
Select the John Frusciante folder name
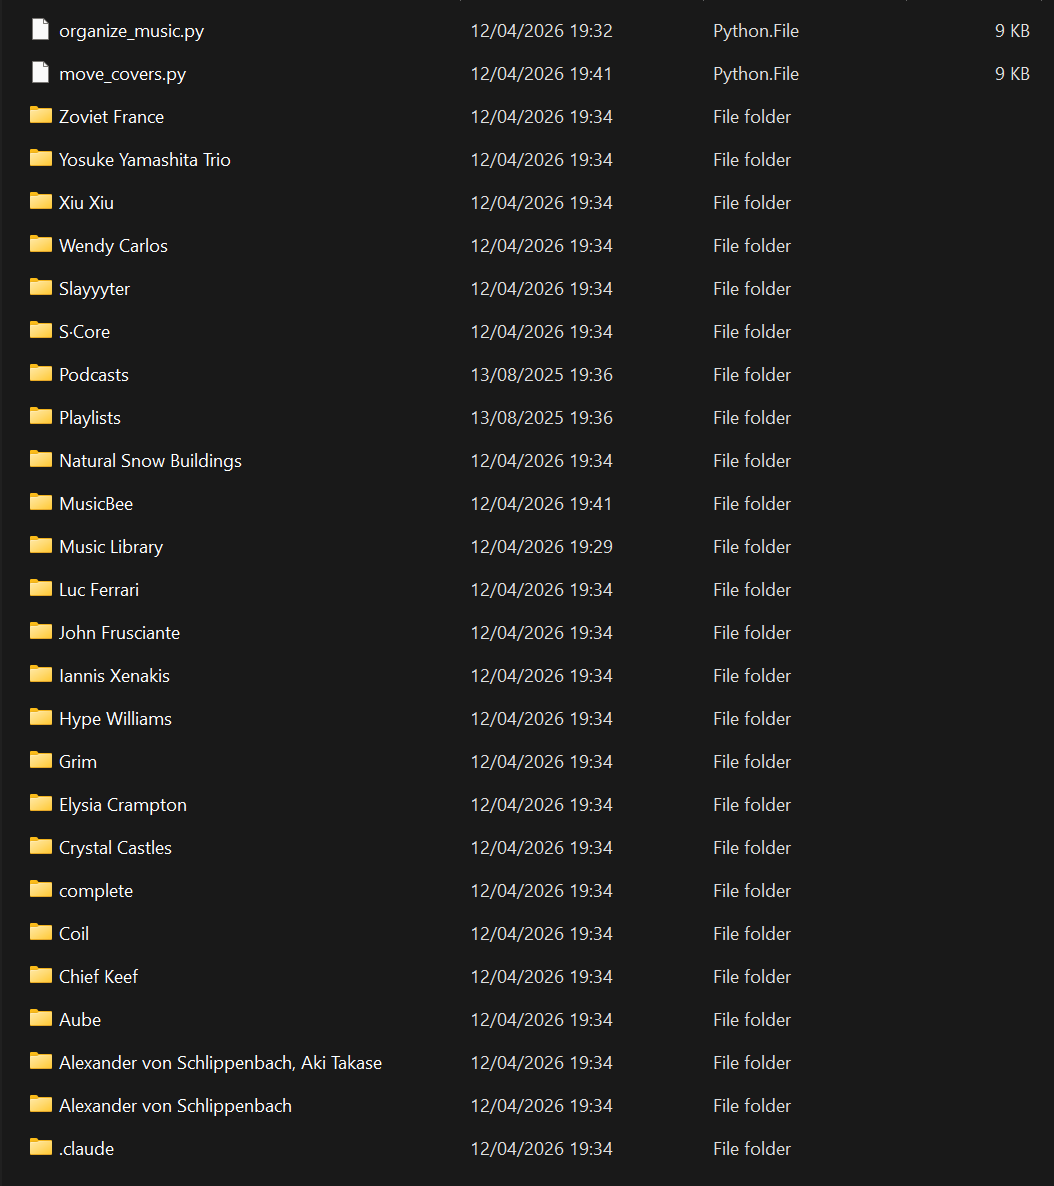tap(120, 633)
